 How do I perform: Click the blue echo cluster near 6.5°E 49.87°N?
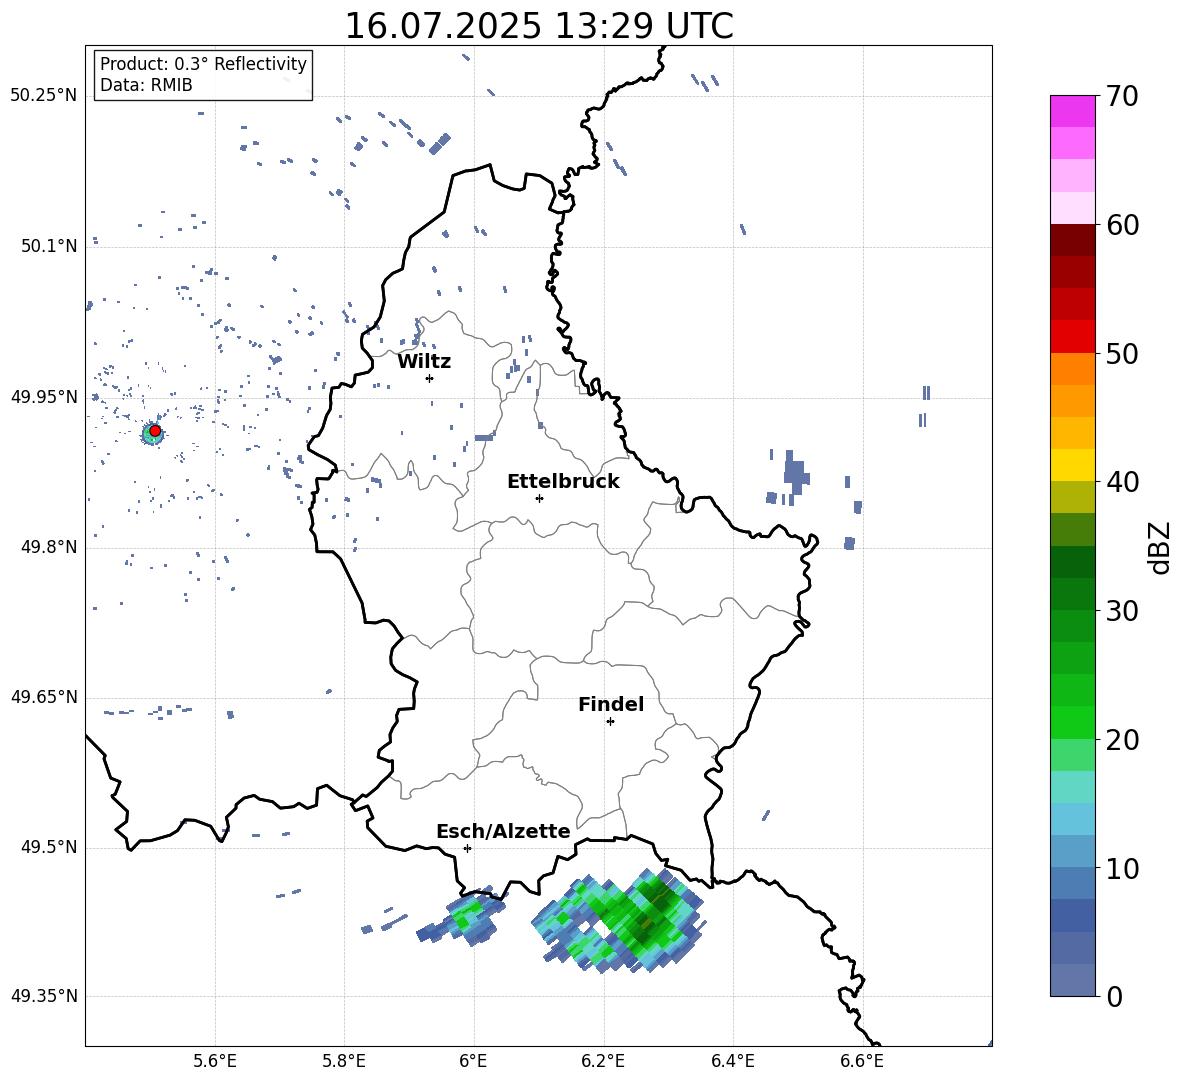[794, 474]
